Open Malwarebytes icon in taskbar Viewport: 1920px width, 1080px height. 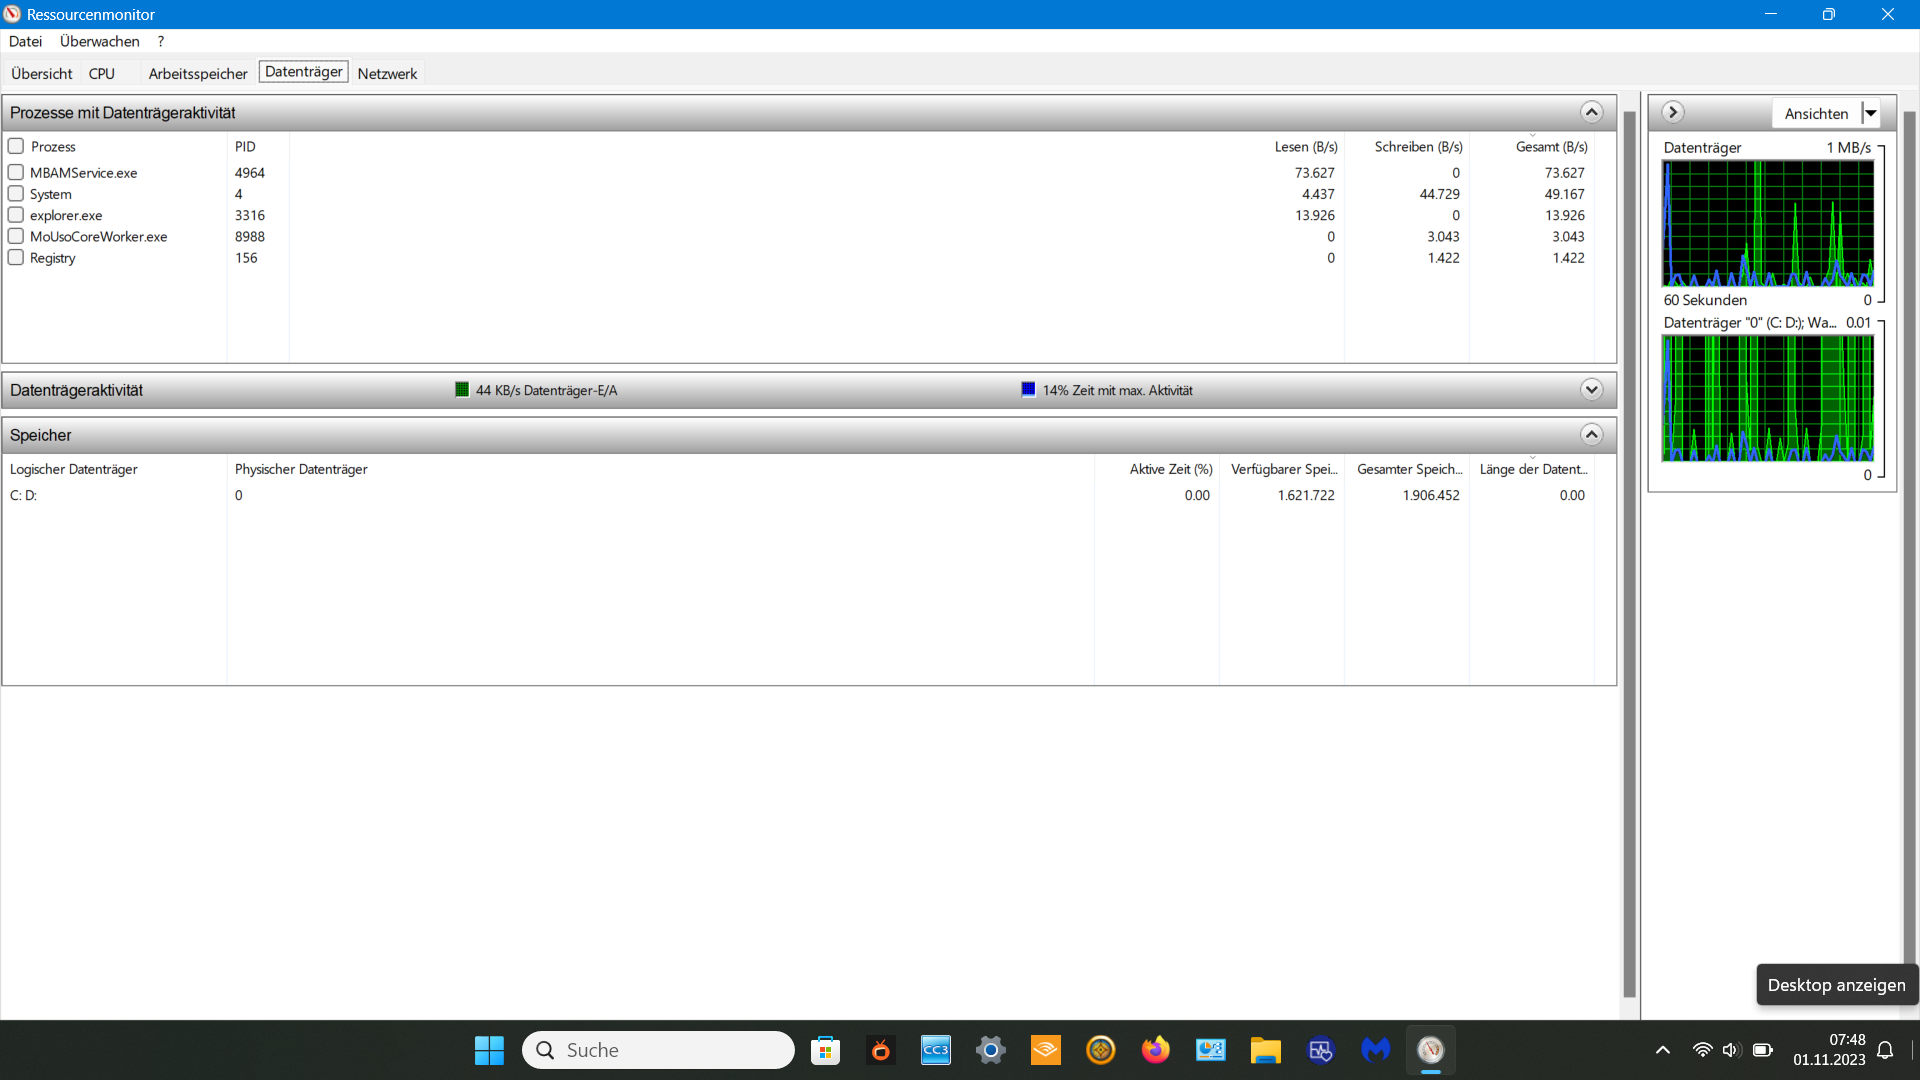click(x=1376, y=1050)
